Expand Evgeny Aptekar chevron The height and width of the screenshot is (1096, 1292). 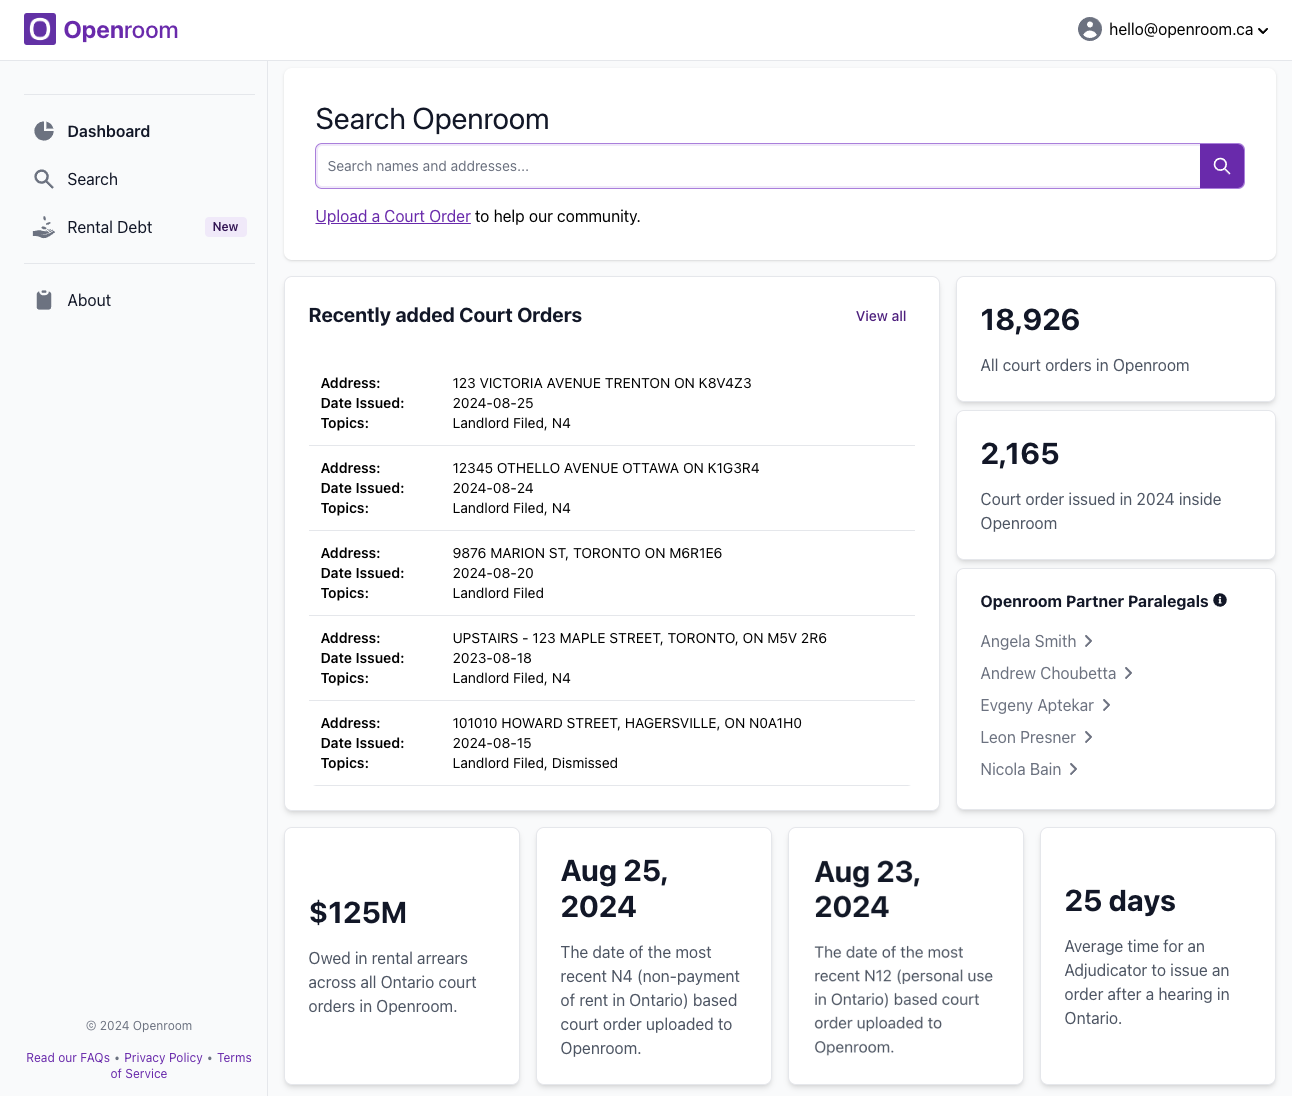coord(1106,705)
